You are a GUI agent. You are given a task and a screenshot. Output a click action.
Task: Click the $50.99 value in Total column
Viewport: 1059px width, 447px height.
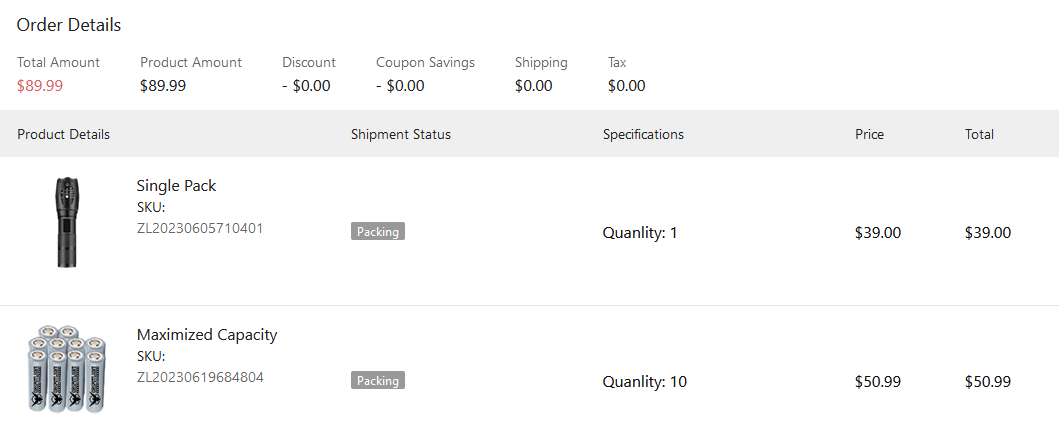click(987, 382)
